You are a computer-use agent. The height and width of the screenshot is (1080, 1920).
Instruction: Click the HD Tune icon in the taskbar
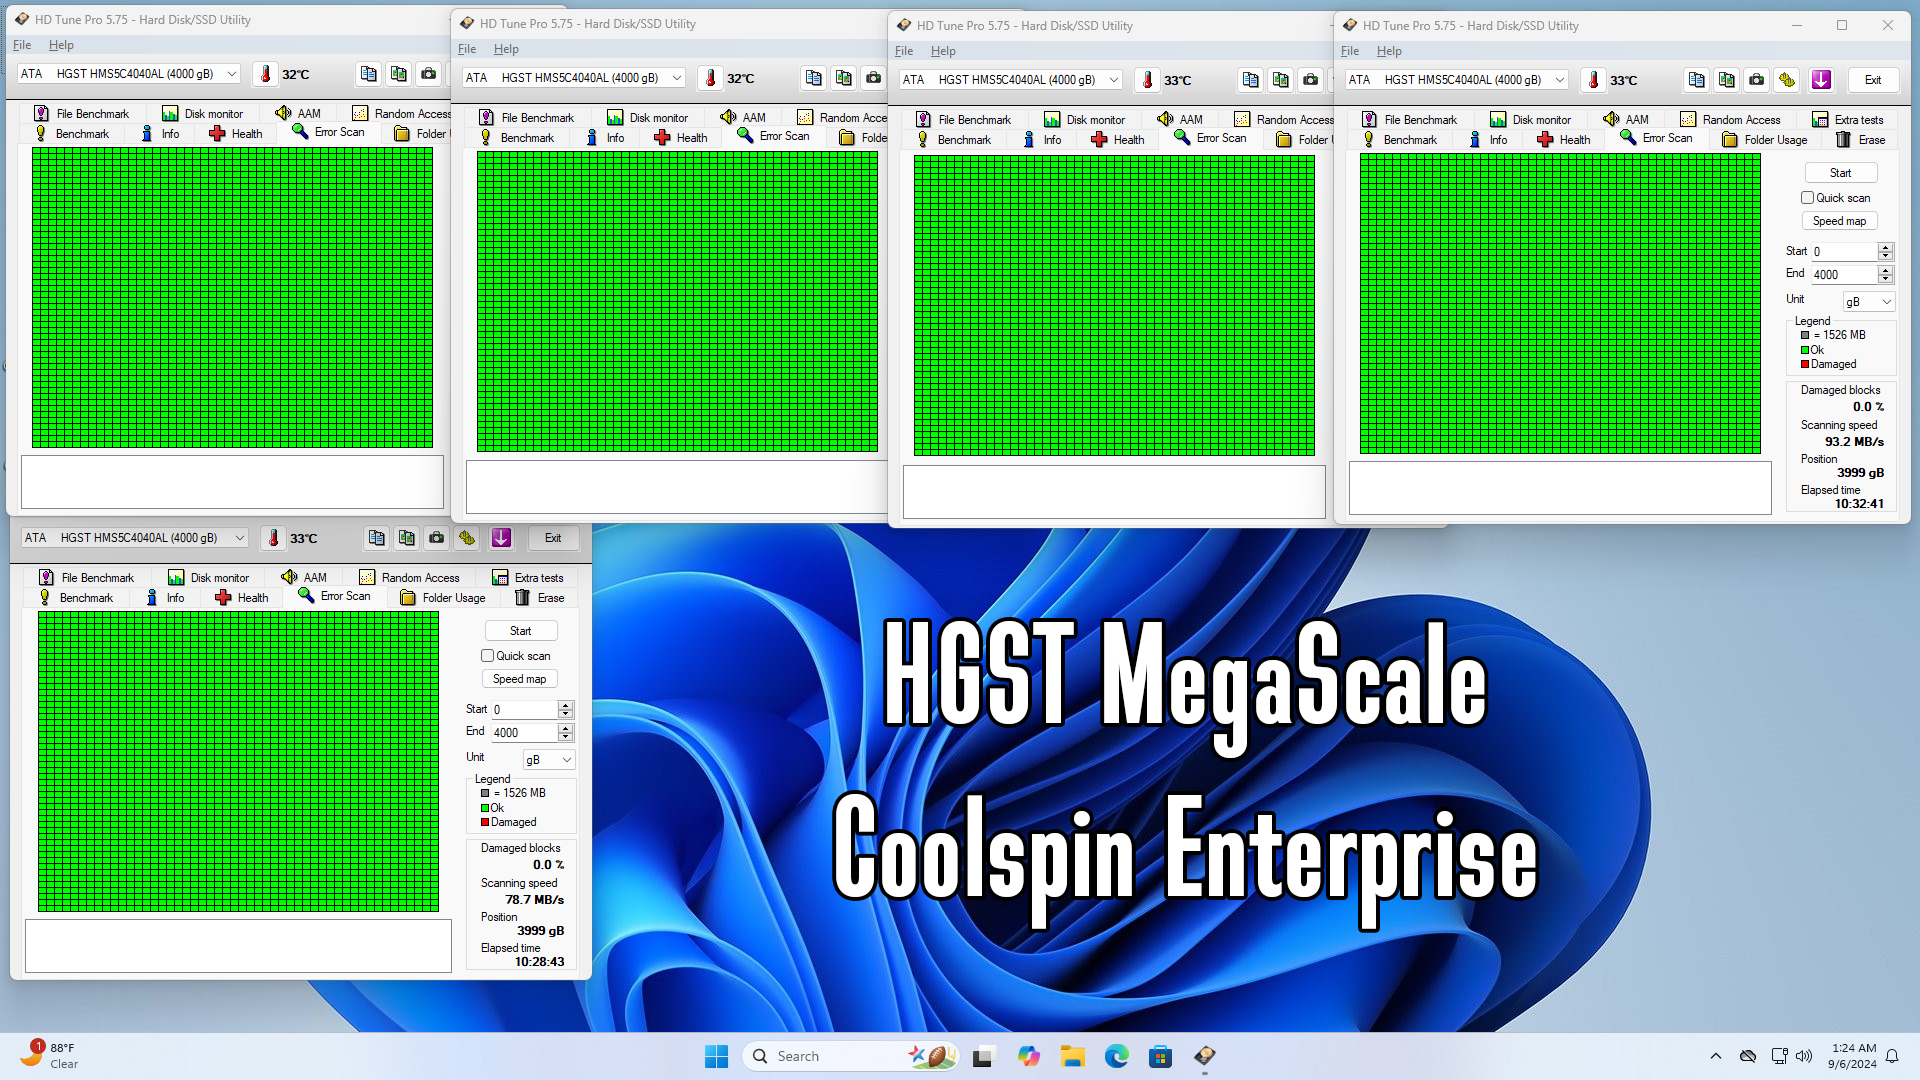coord(1204,1057)
